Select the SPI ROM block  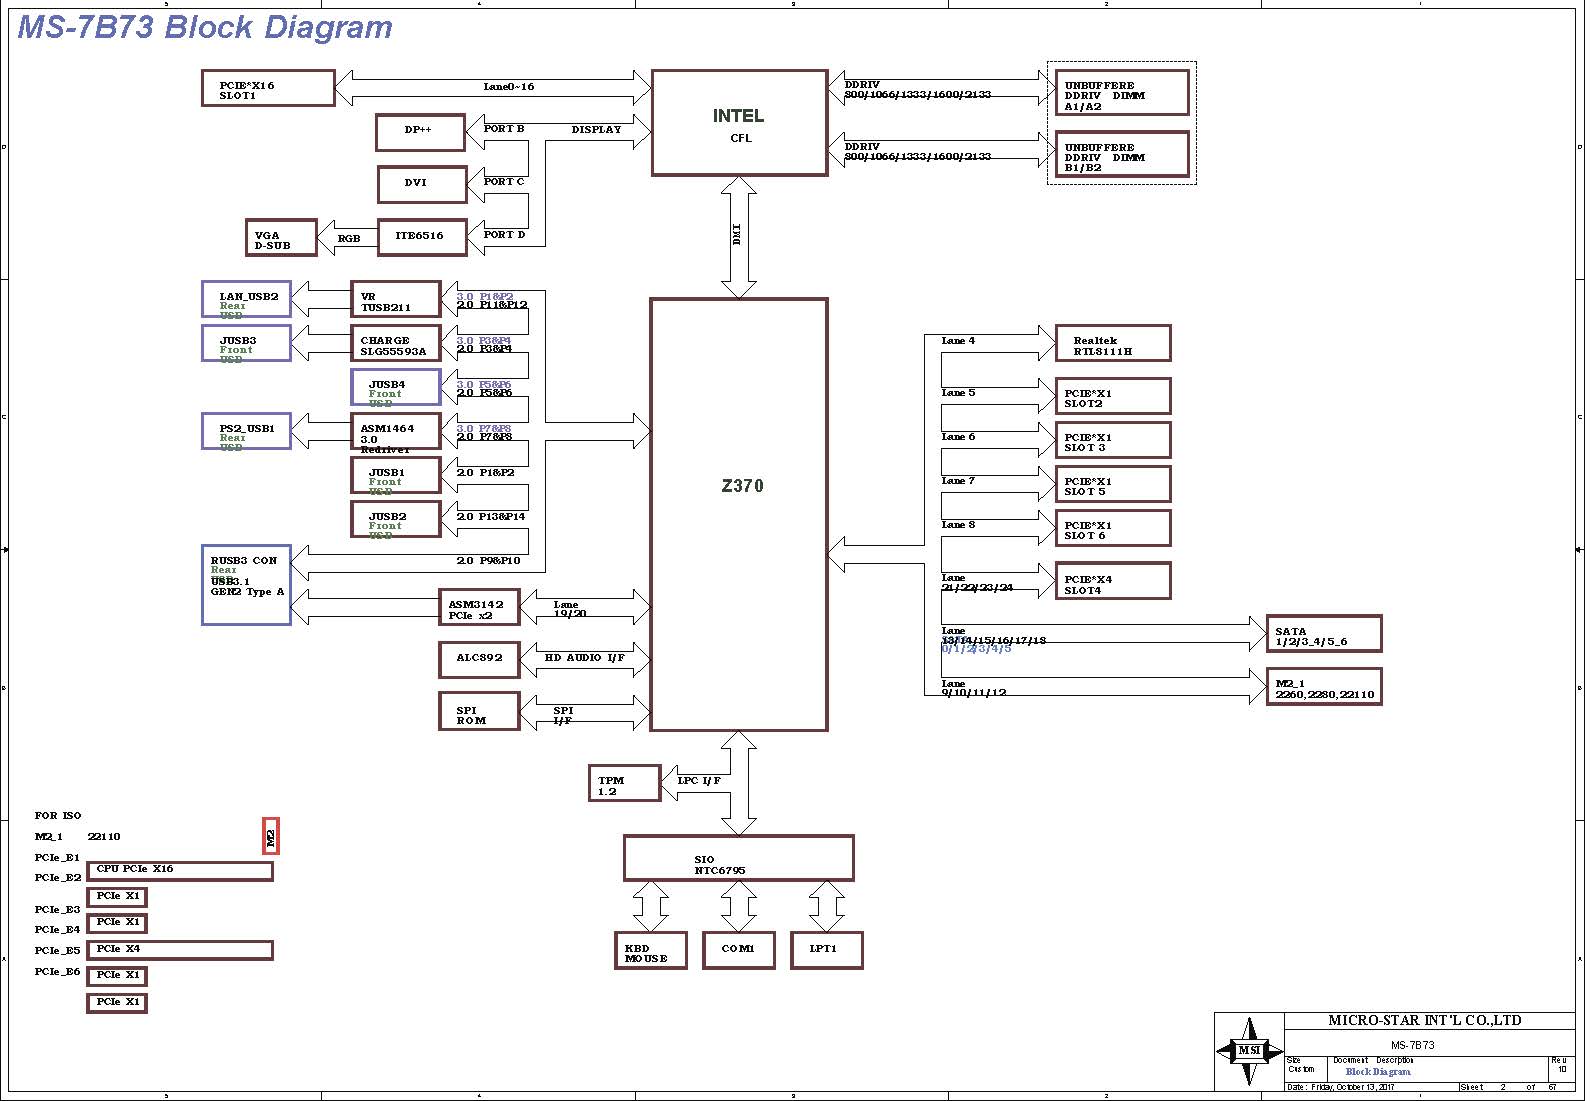(x=479, y=711)
